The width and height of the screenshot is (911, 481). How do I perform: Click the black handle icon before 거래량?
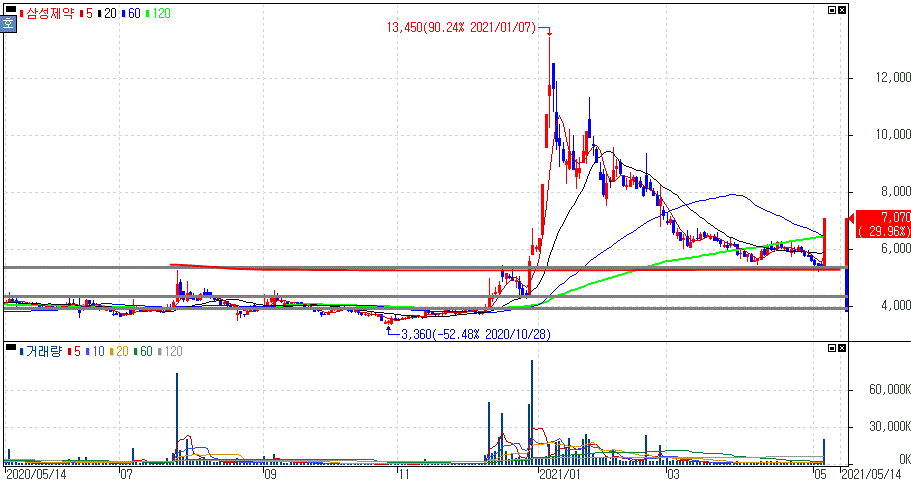(10, 347)
